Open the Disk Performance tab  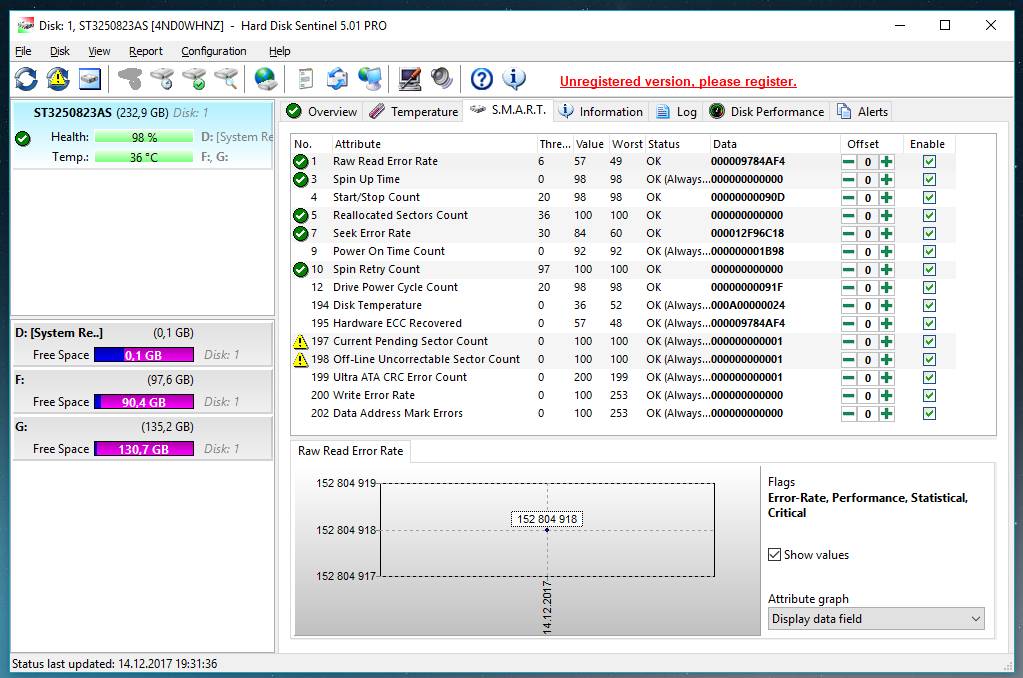tap(766, 112)
